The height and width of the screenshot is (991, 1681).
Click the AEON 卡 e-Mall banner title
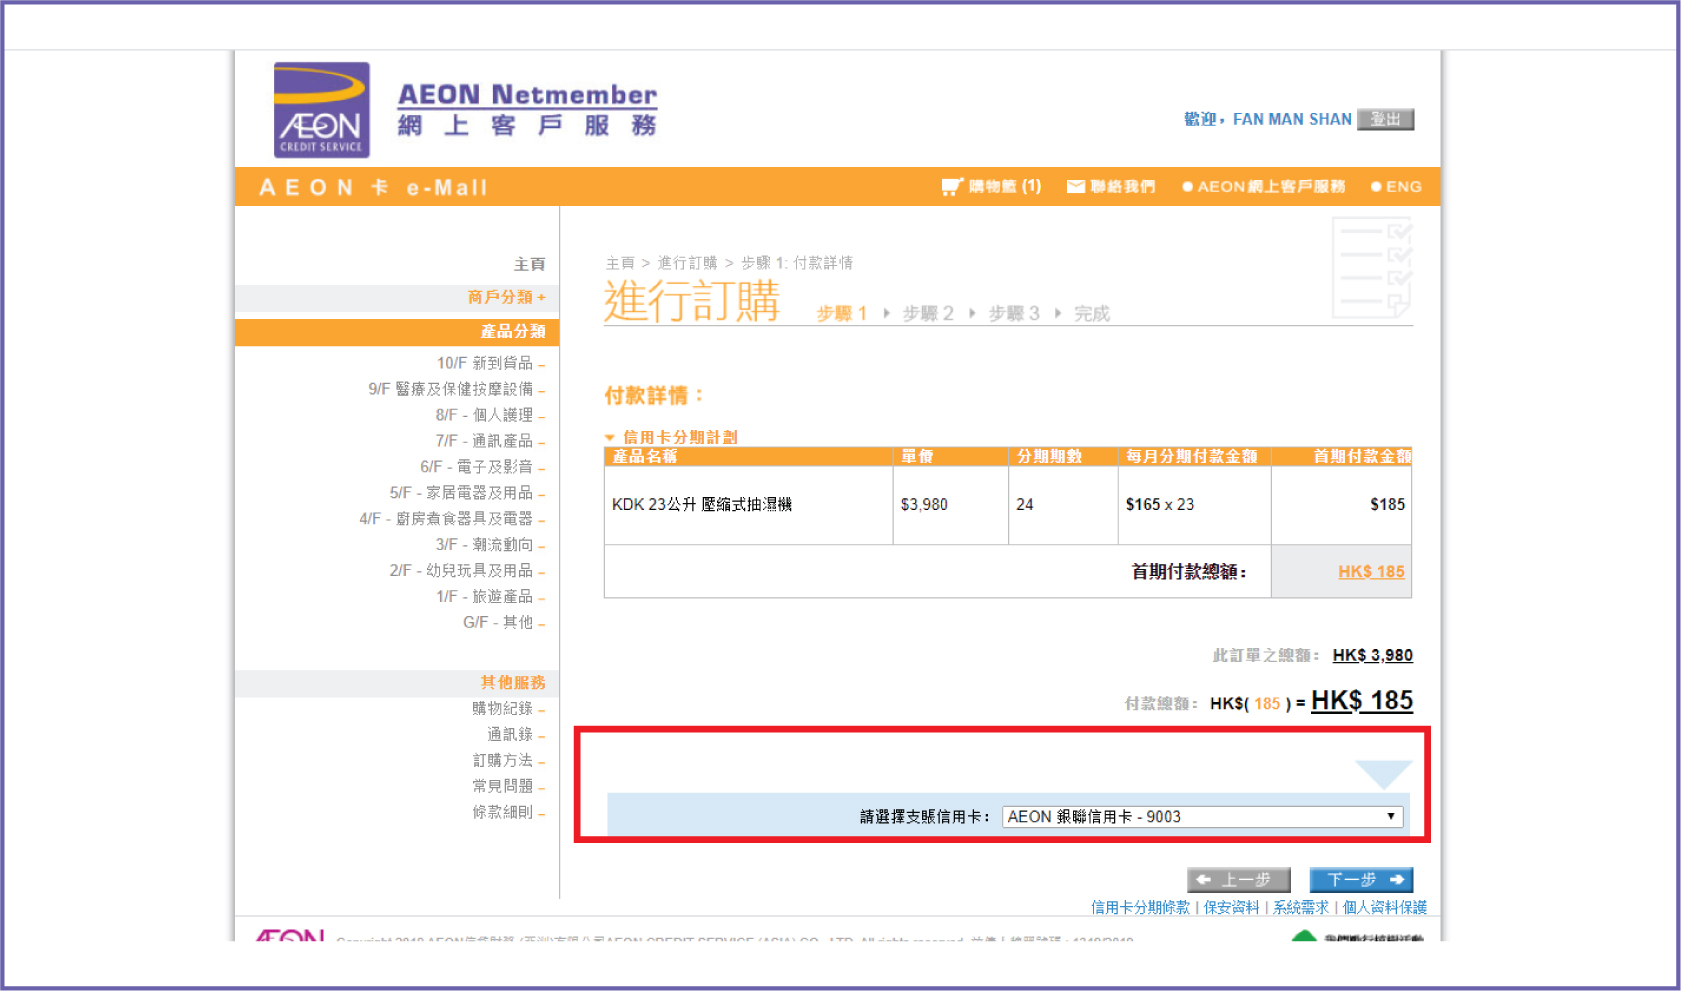click(373, 188)
